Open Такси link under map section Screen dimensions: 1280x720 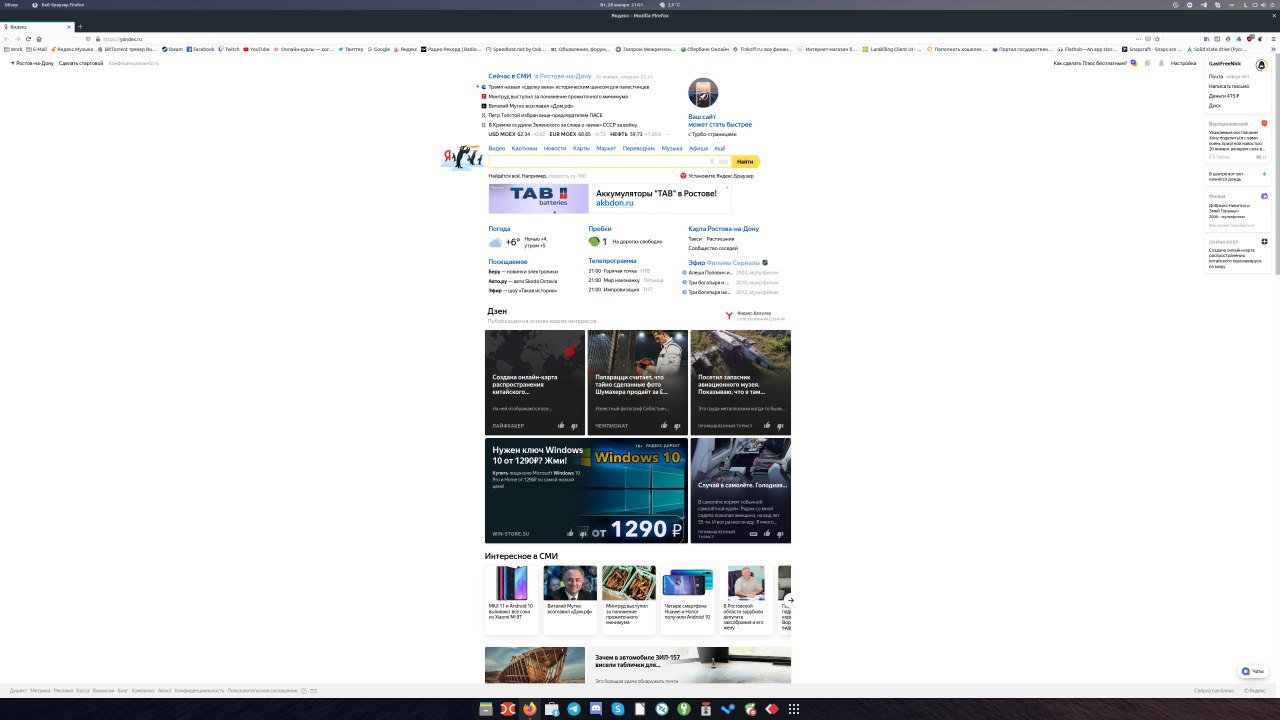[695, 239]
